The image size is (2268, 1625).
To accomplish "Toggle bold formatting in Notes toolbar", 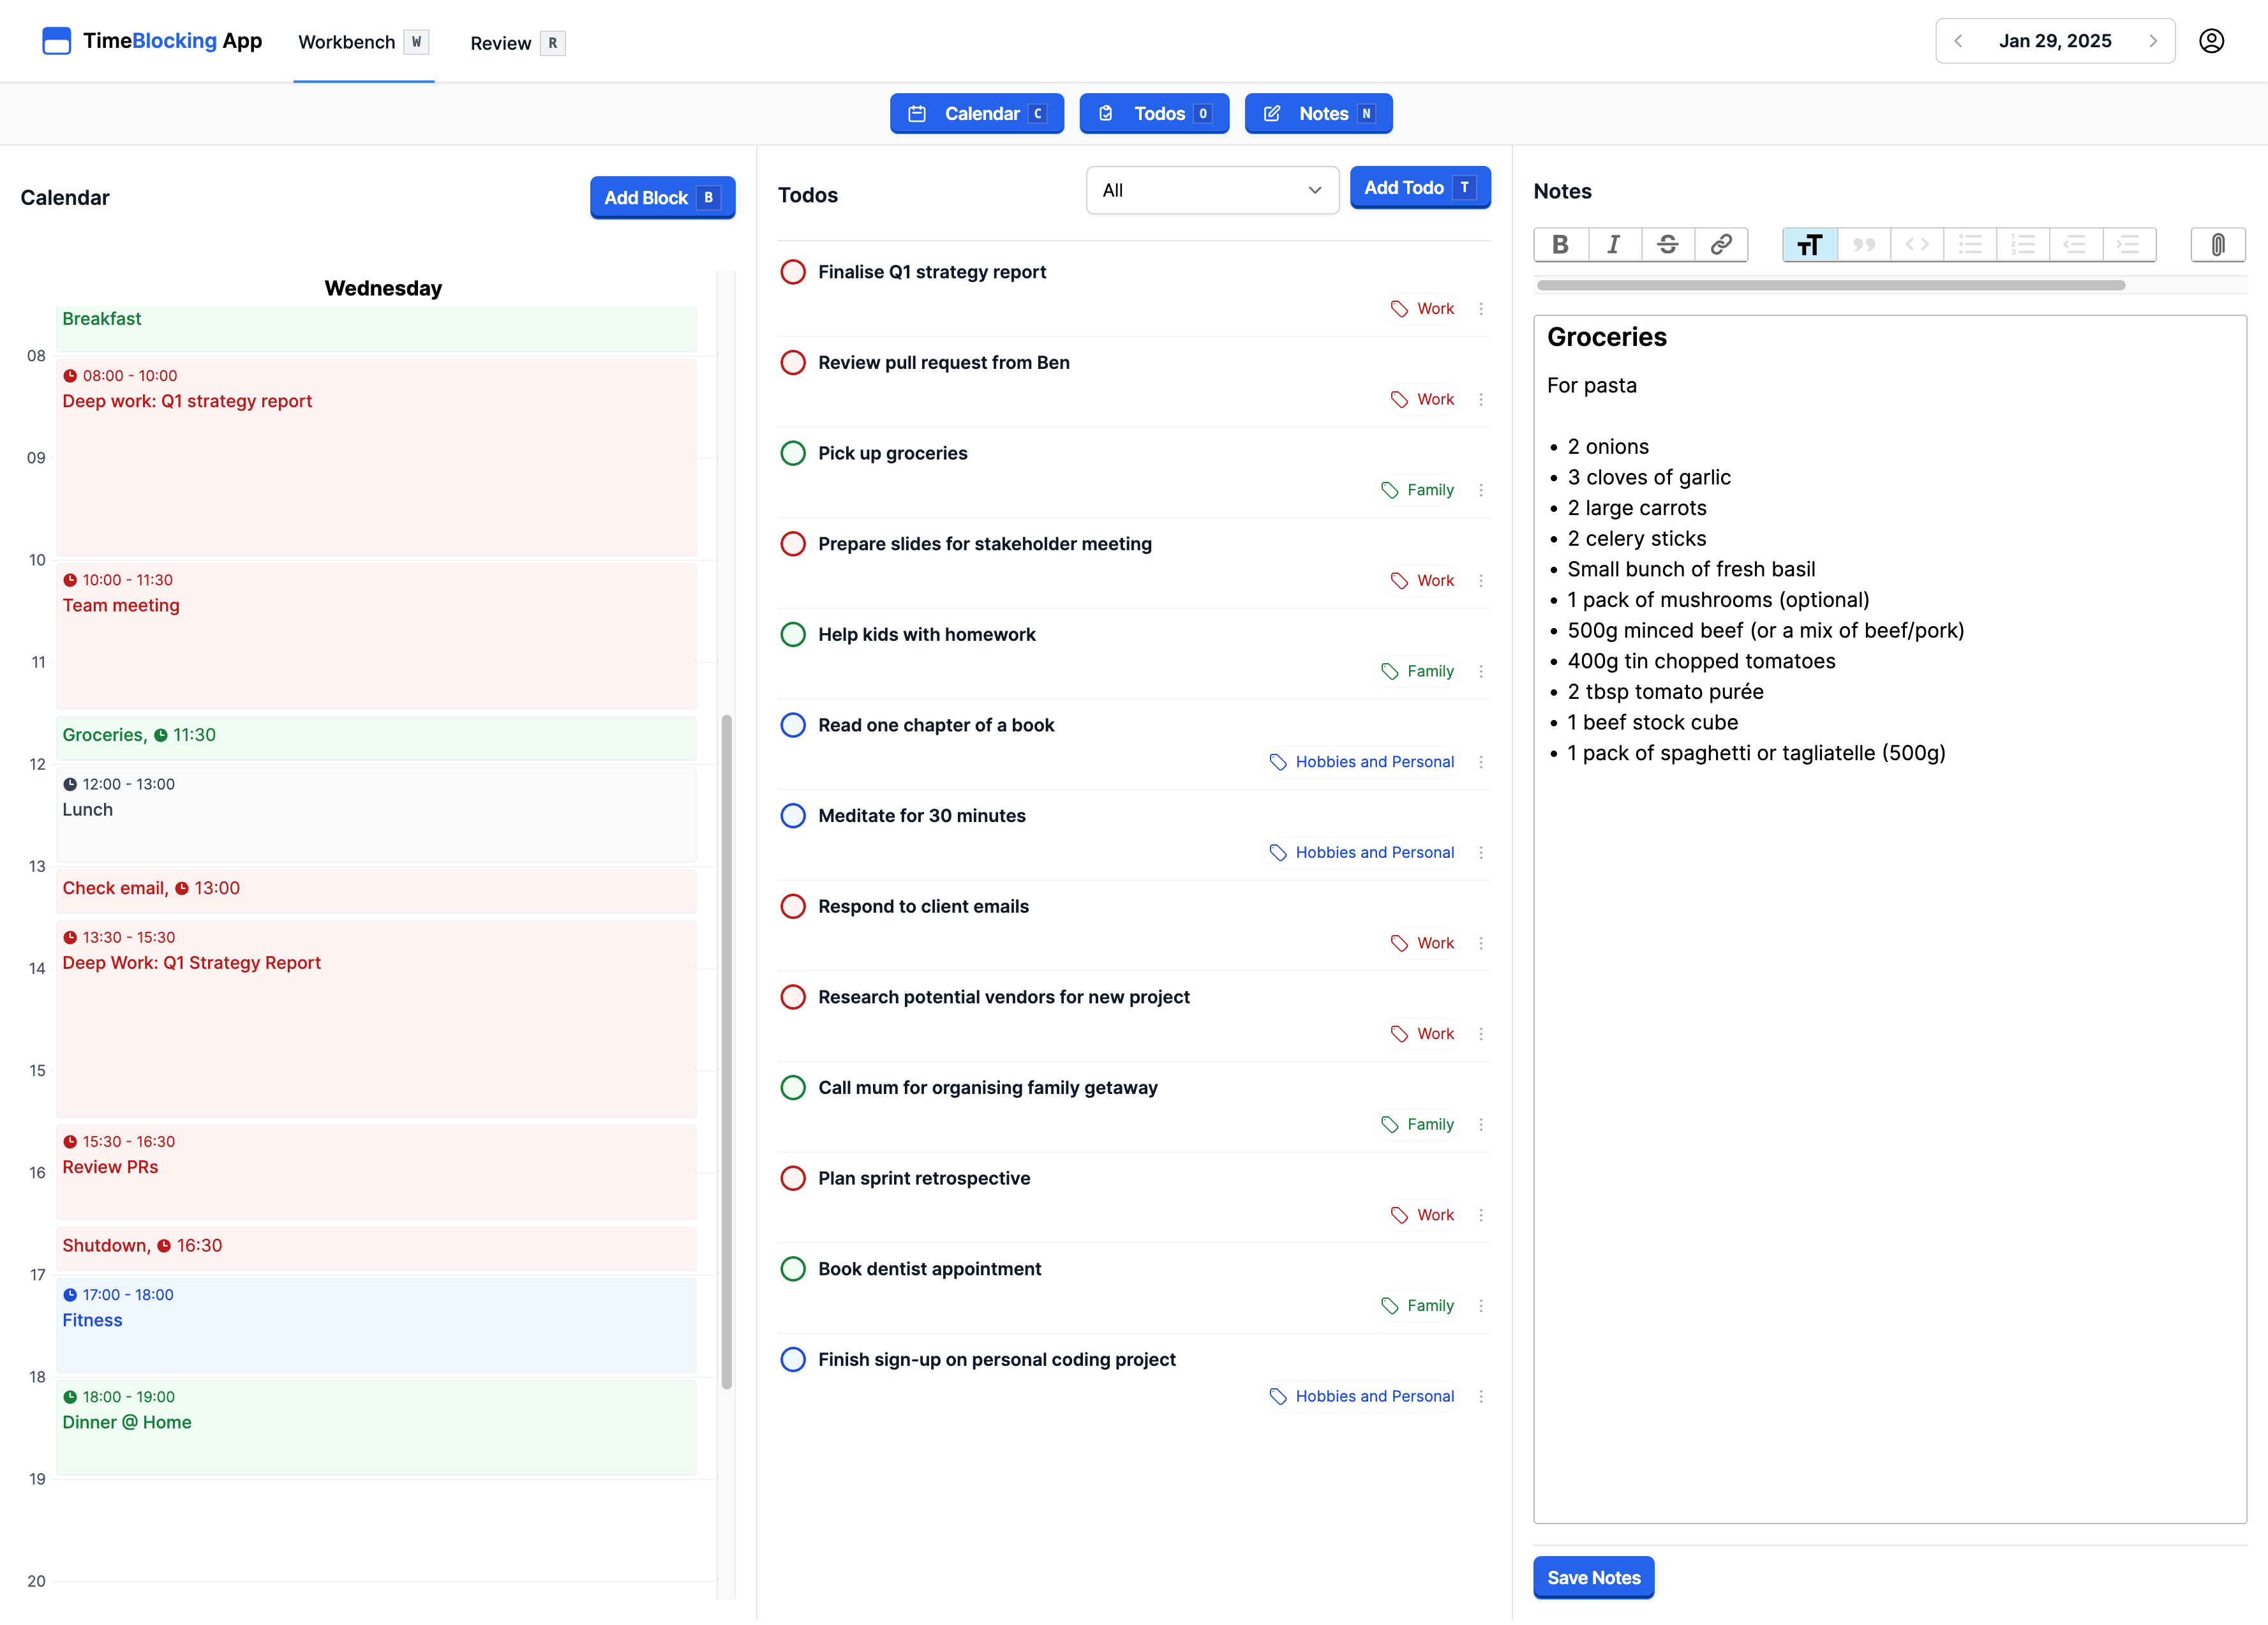I will tap(1560, 244).
